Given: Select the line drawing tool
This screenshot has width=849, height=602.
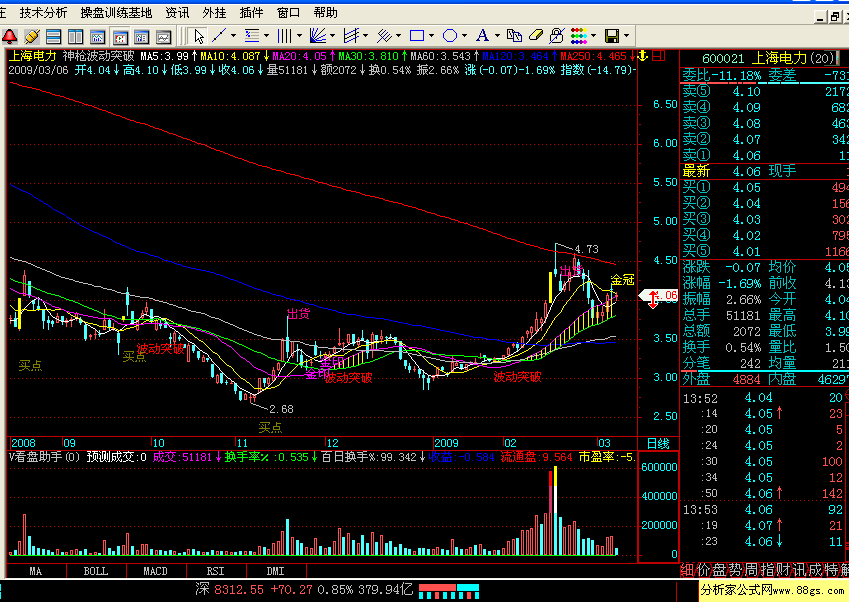Looking at the screenshot, I should [219, 36].
